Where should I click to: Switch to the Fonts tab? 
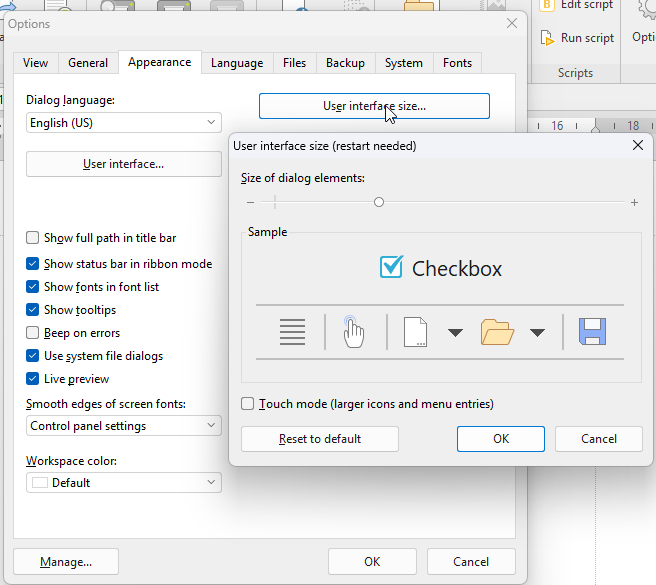(x=457, y=63)
